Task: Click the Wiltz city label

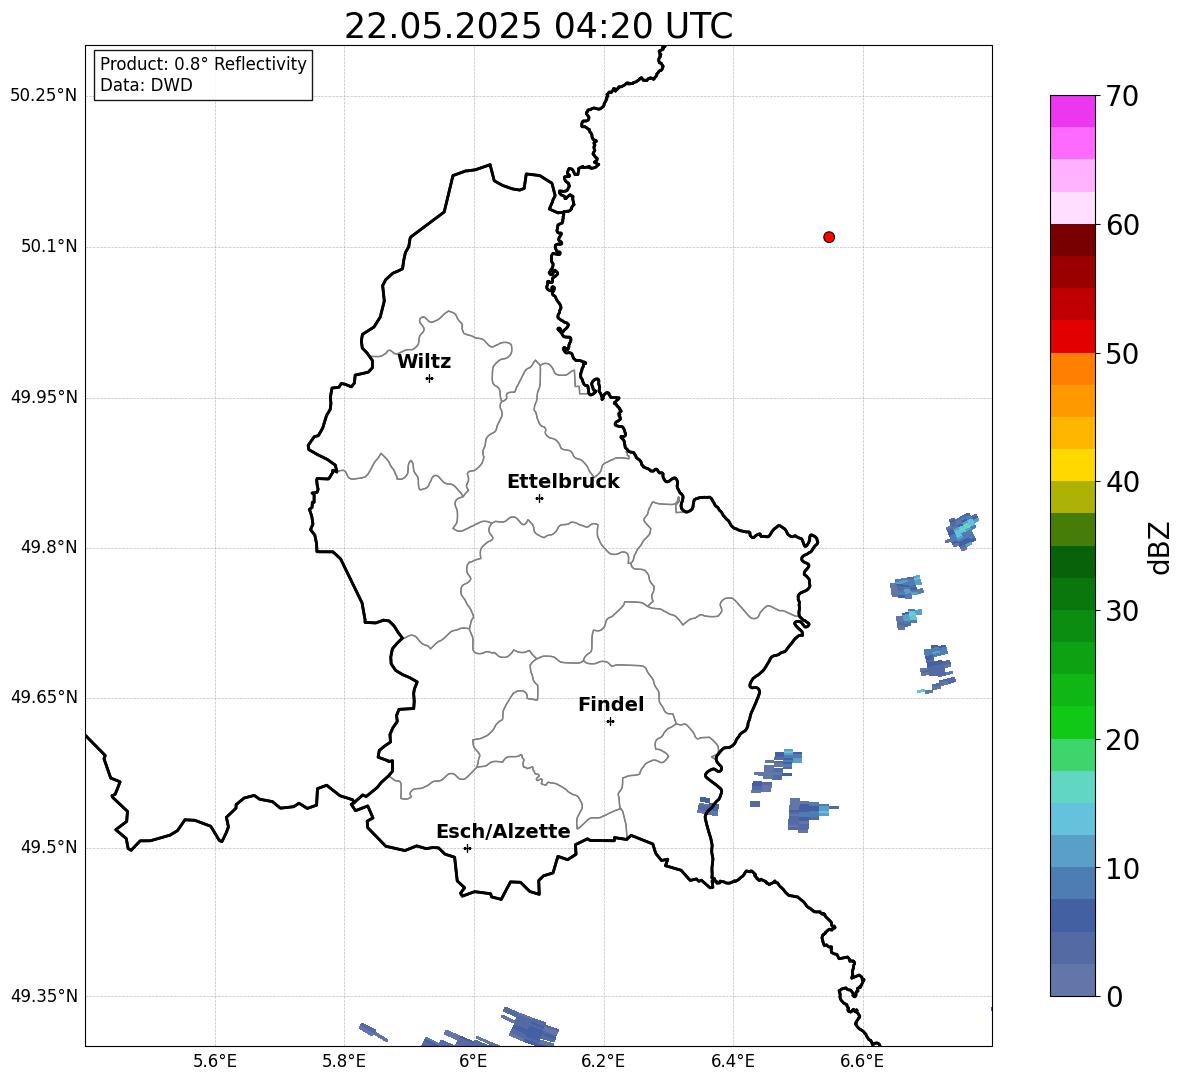Action: [424, 362]
